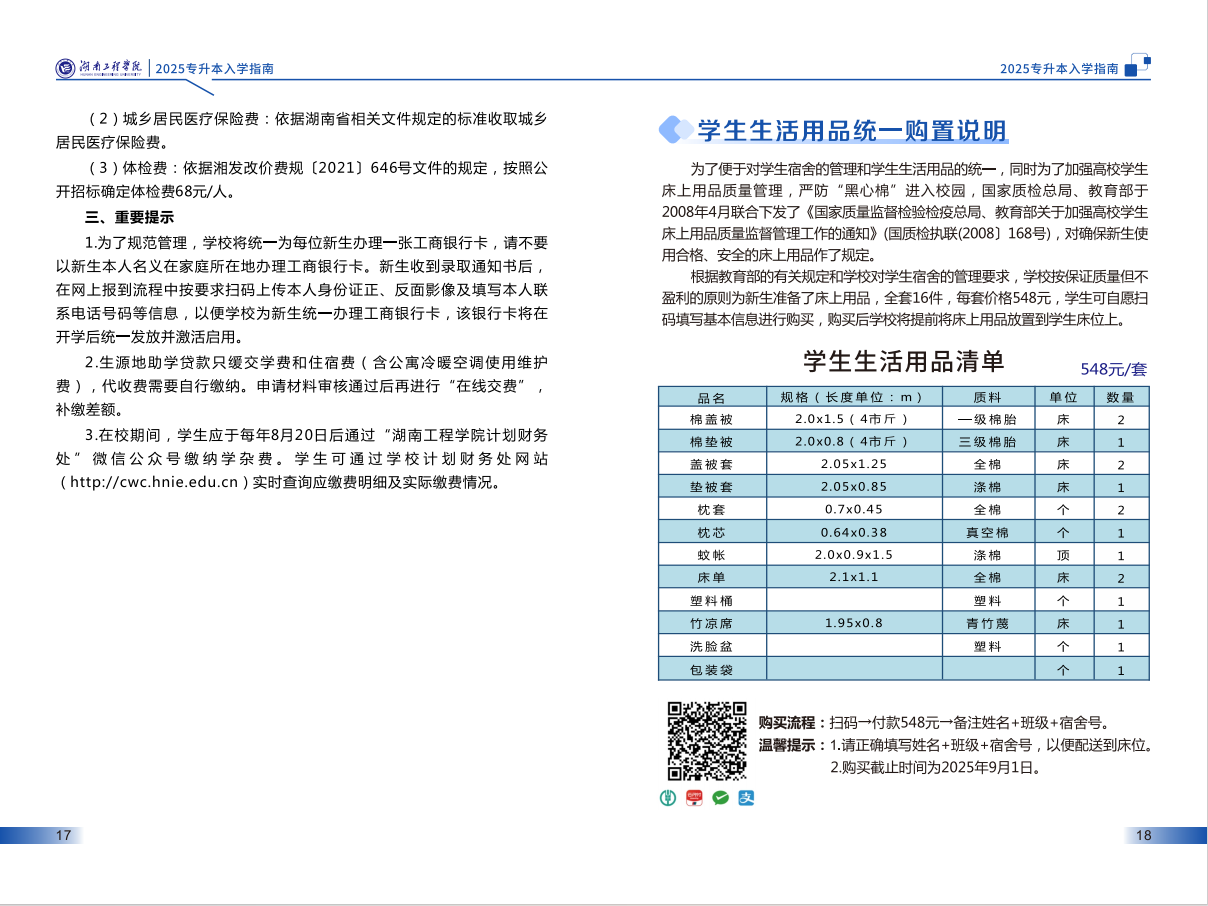Click the spec value 2.05x1.25
Image resolution: width=1208 pixels, height=906 pixels.
coord(854,464)
